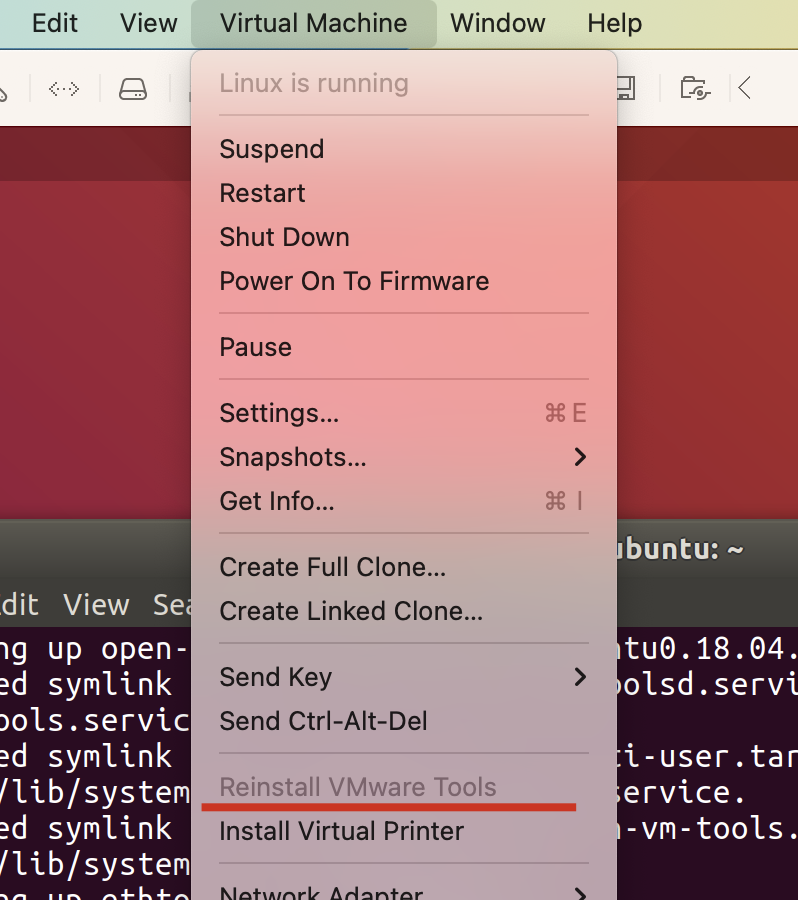The image size is (798, 900).
Task: Open the shared folders toolbar icon
Action: coord(695,88)
